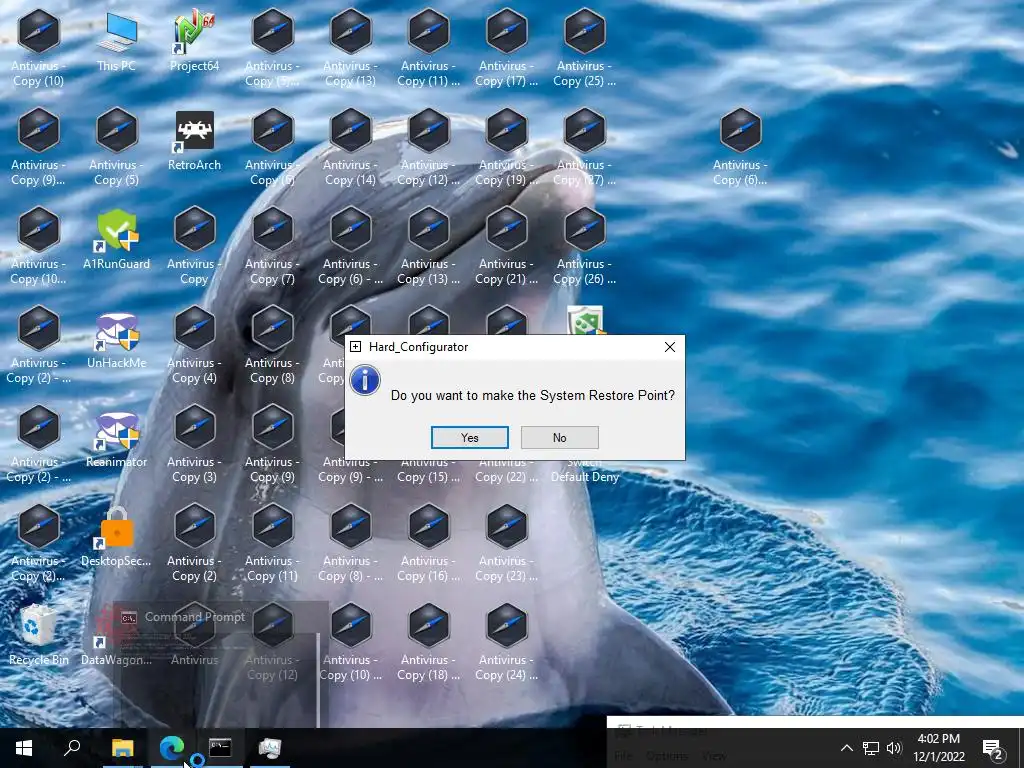Screen dimensions: 1024x768
Task: Select Antivirus - Copy (15) icon
Action: tap(428, 470)
